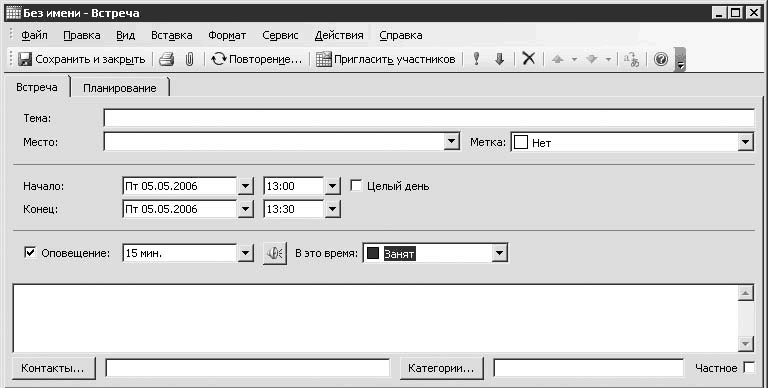Image resolution: width=768 pixels, height=388 pixels.
Task: Click the Категории... button
Action: pos(442,368)
